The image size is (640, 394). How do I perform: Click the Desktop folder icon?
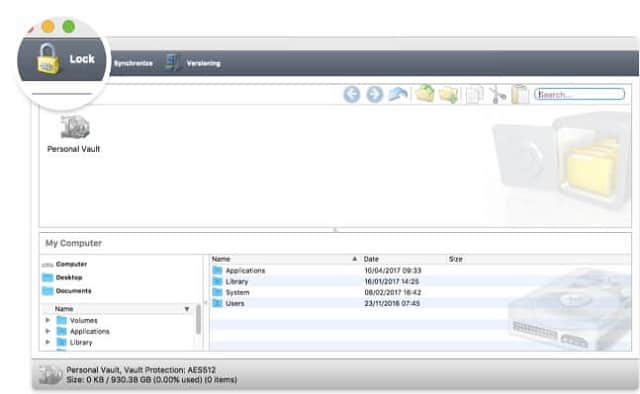(x=48, y=278)
